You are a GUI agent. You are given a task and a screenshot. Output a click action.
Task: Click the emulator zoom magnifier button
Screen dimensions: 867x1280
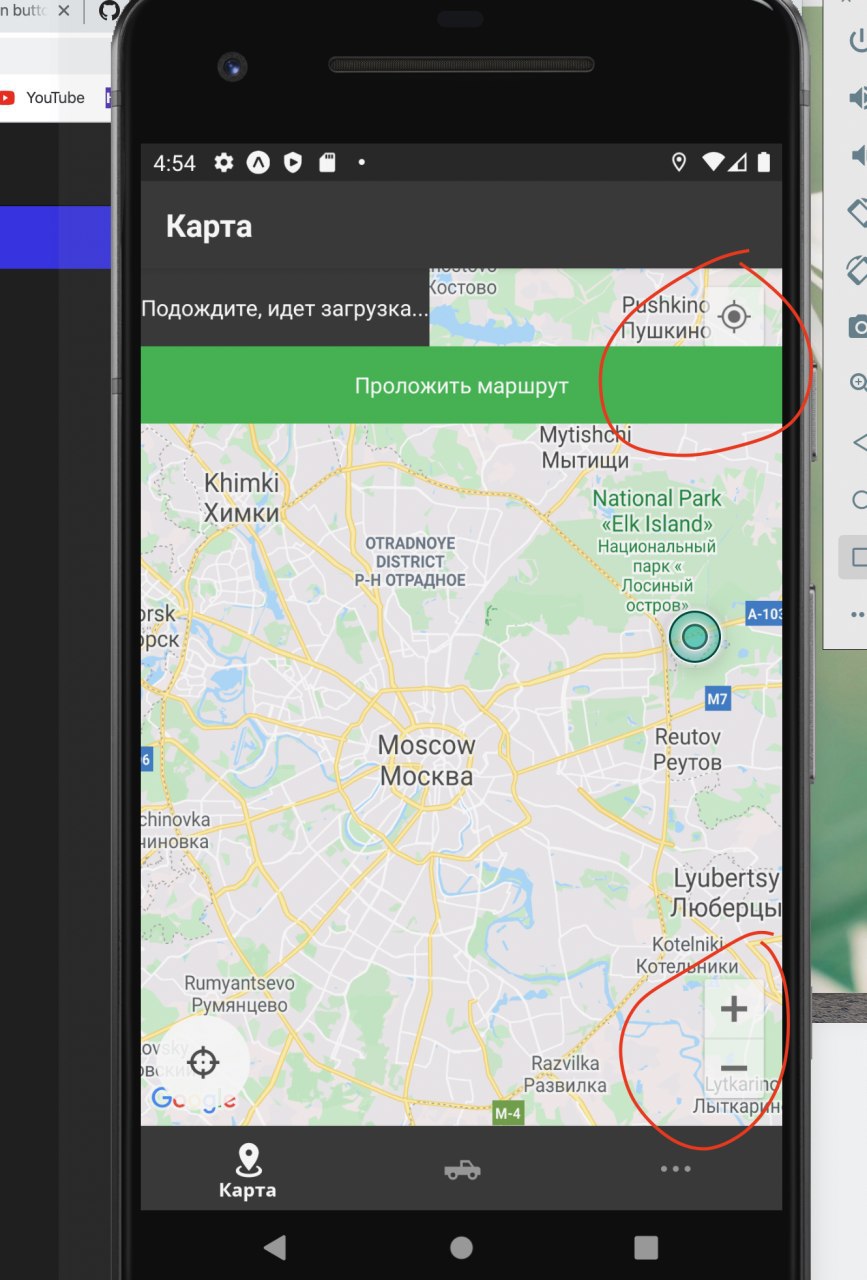pos(858,383)
